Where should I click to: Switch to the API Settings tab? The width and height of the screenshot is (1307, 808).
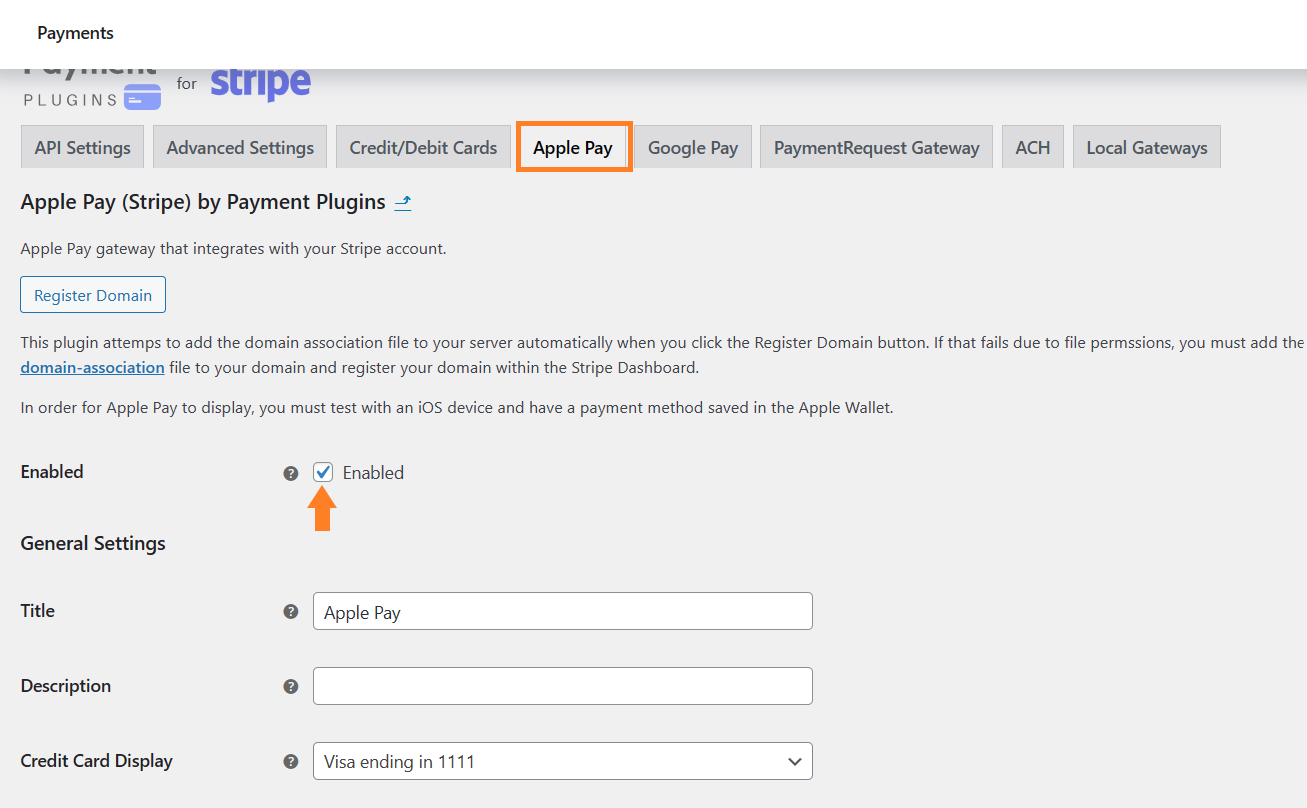click(x=82, y=147)
